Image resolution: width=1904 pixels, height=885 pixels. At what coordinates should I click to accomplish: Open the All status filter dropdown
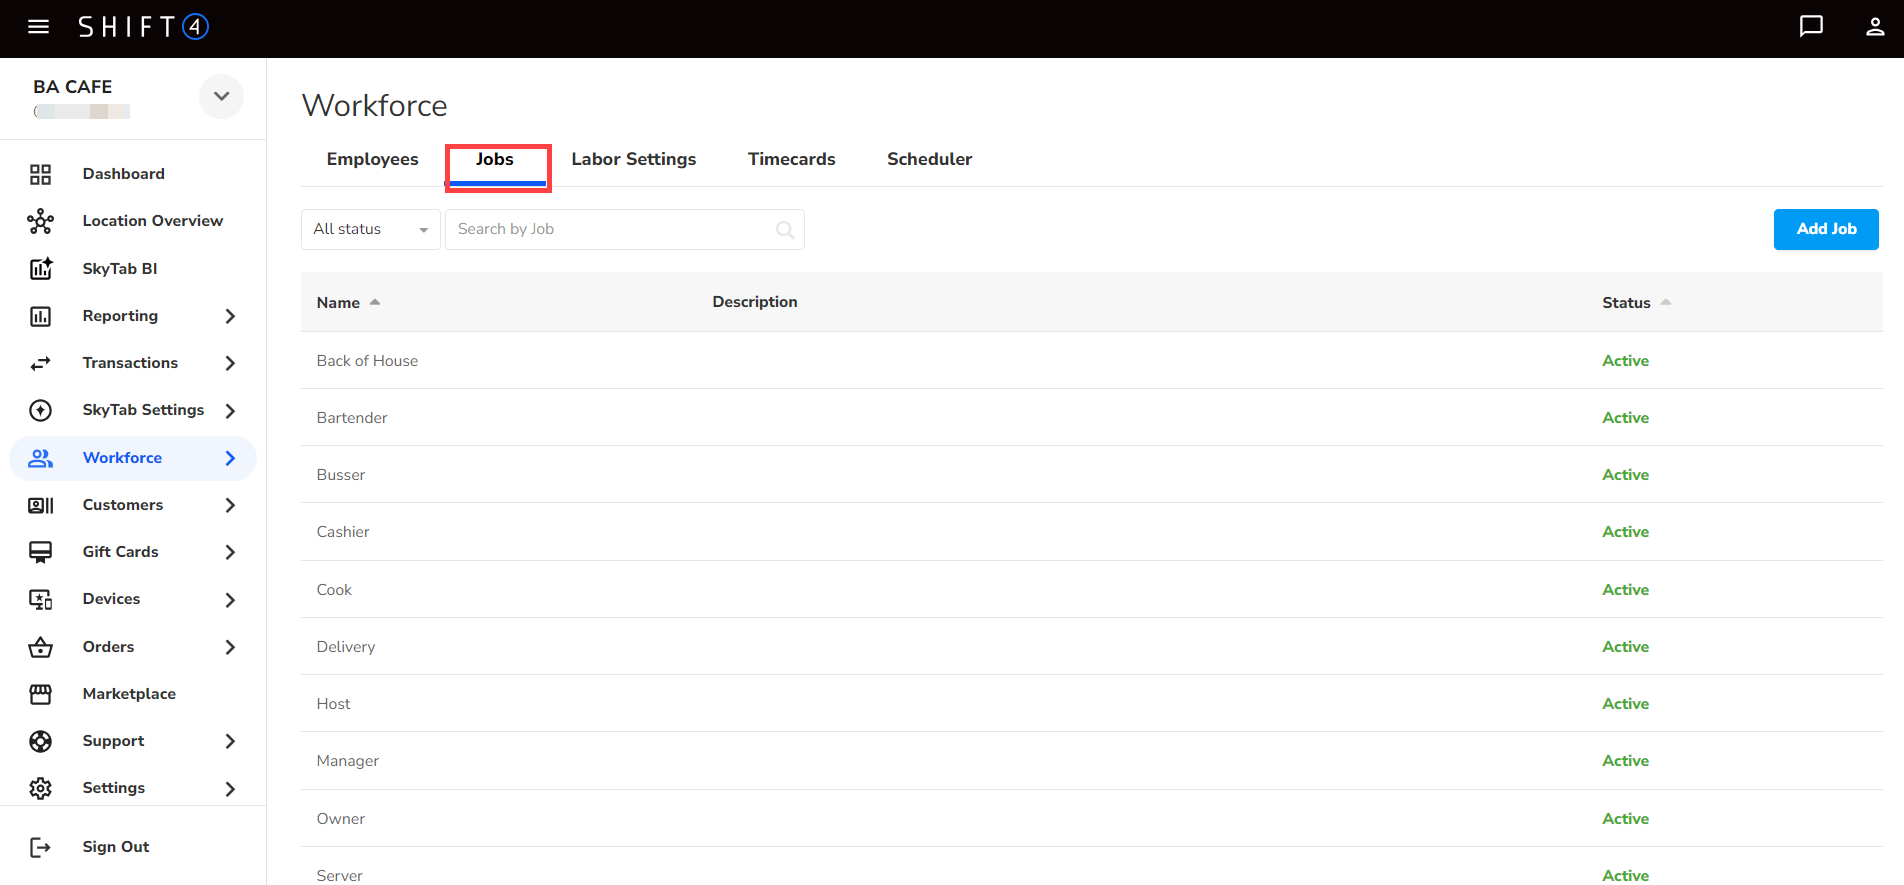pos(370,230)
